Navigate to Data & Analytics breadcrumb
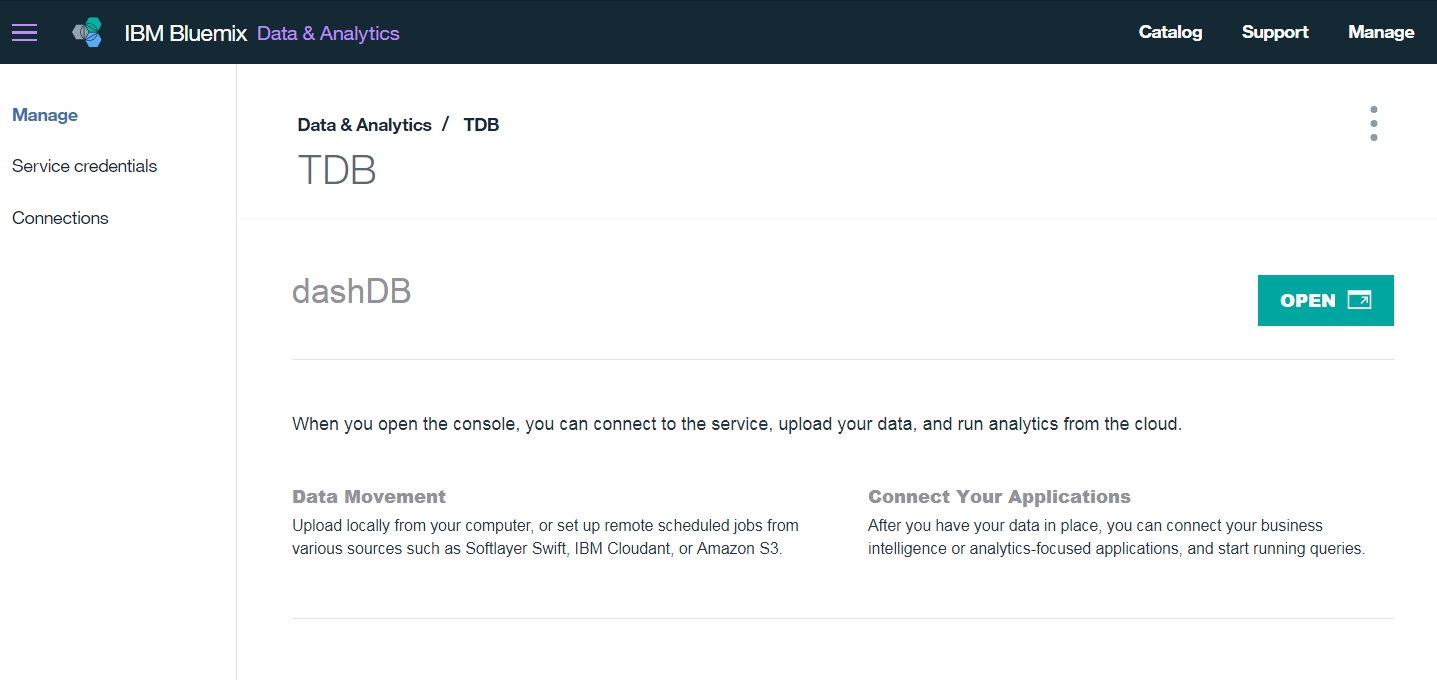Image resolution: width=1437 pixels, height=680 pixels. [x=364, y=125]
